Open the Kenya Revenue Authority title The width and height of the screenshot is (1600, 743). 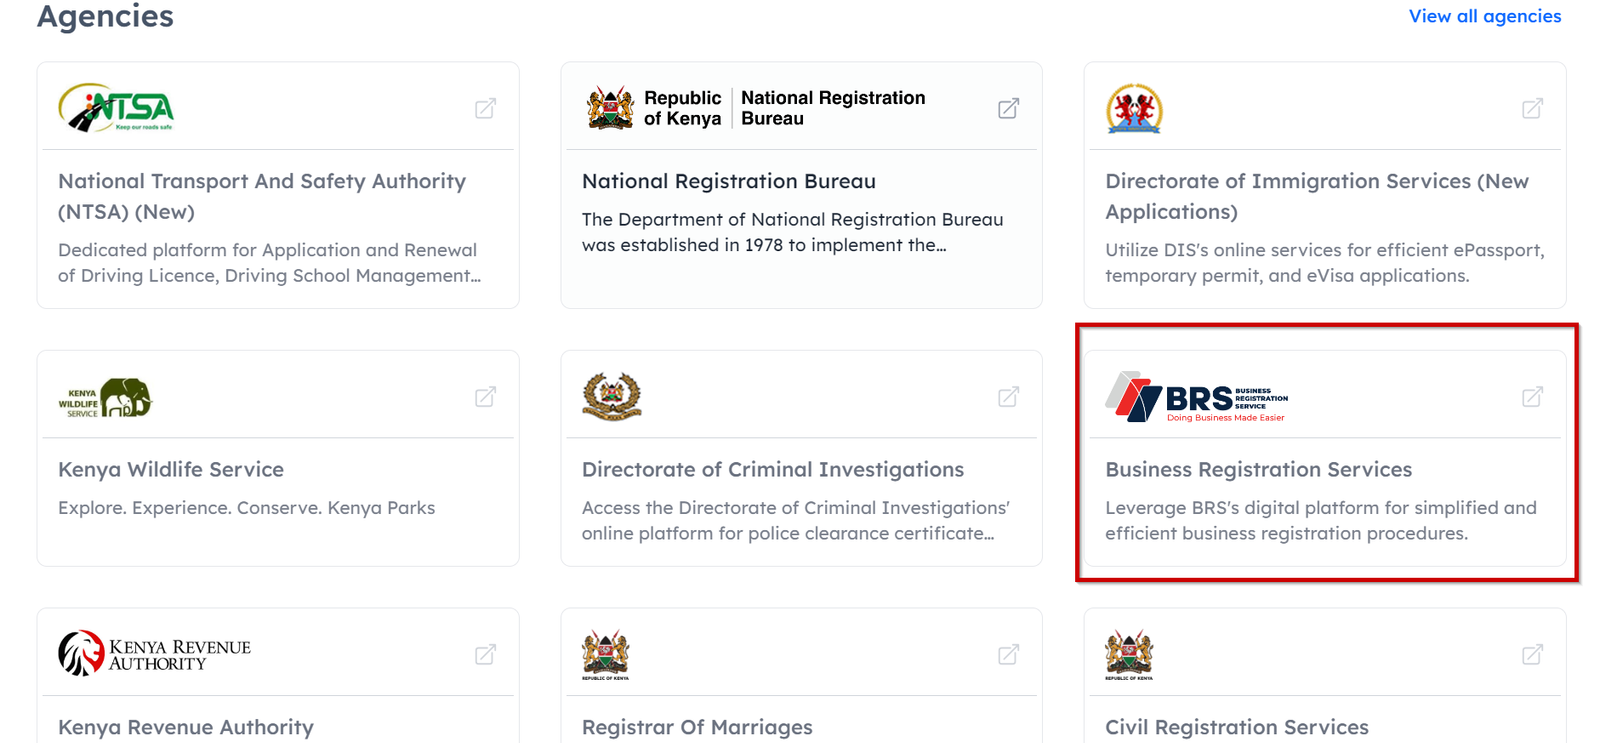186,727
